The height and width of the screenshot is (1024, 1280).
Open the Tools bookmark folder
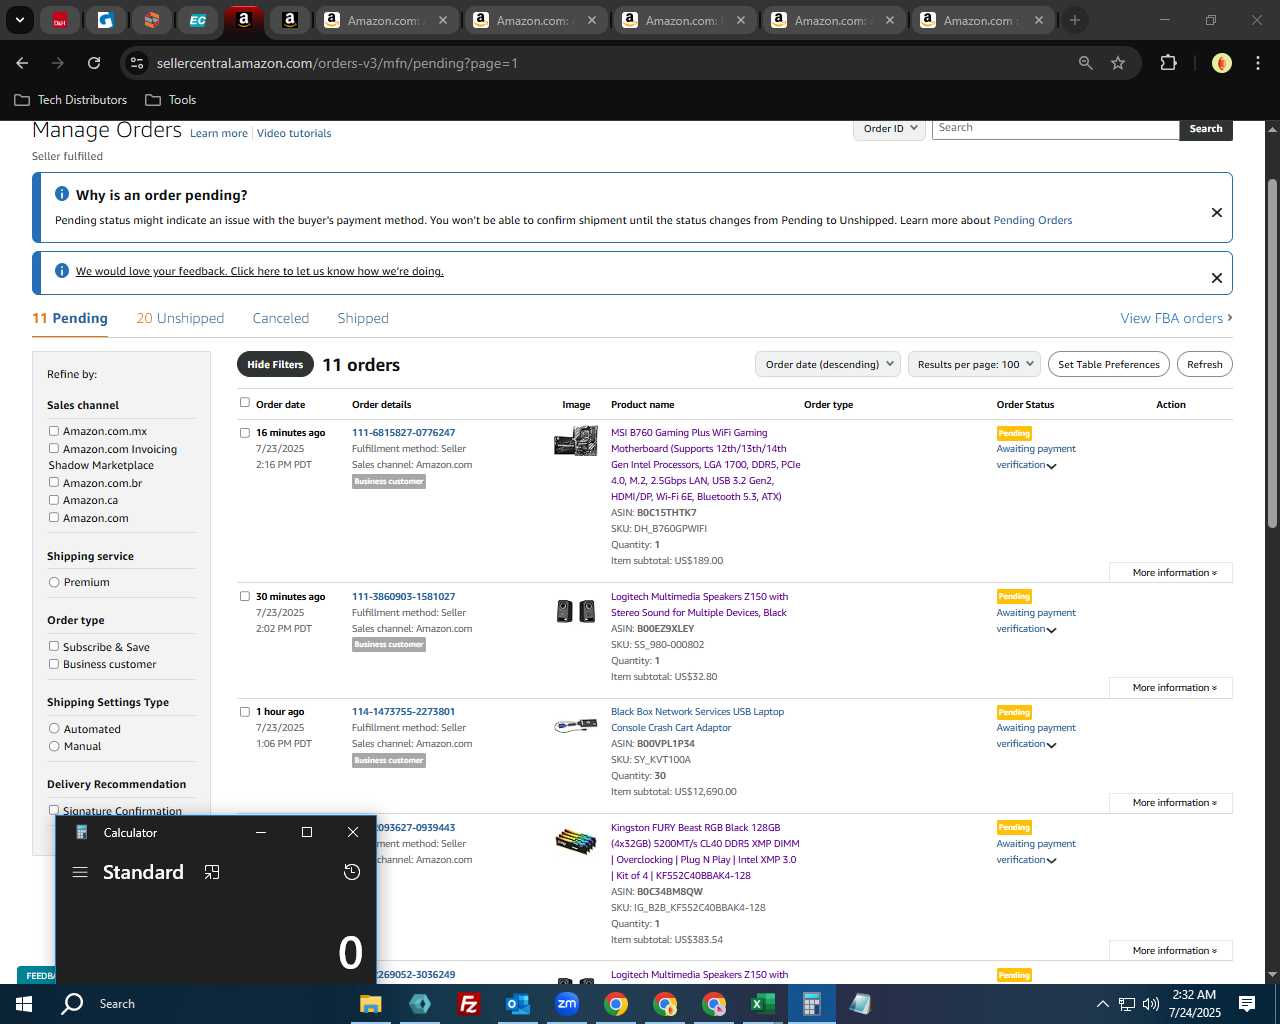171,100
